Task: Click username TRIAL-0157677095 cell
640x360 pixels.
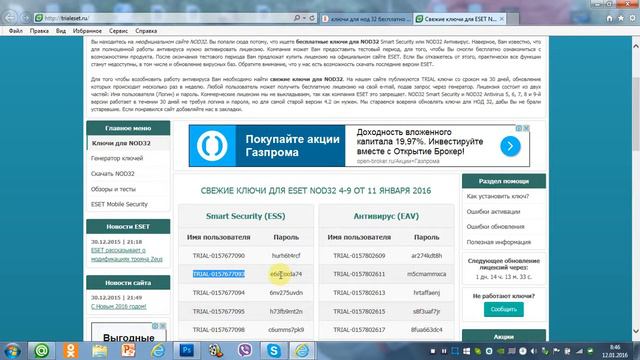Action: pyautogui.click(x=219, y=311)
